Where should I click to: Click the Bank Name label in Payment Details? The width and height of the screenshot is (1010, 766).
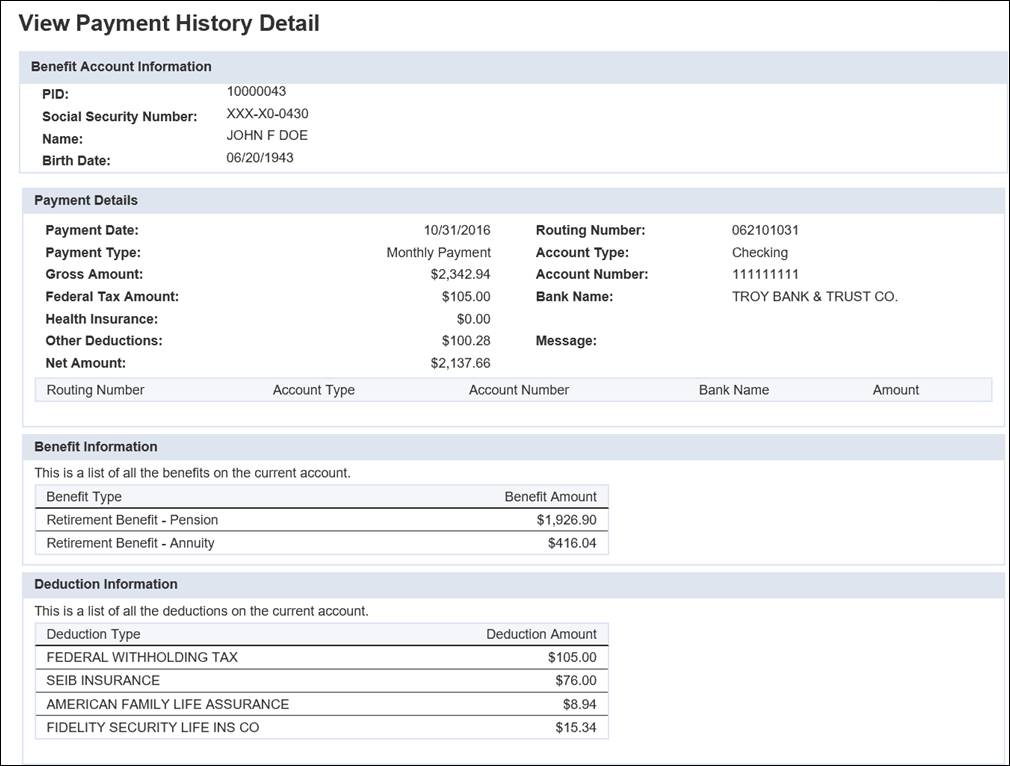coord(575,296)
